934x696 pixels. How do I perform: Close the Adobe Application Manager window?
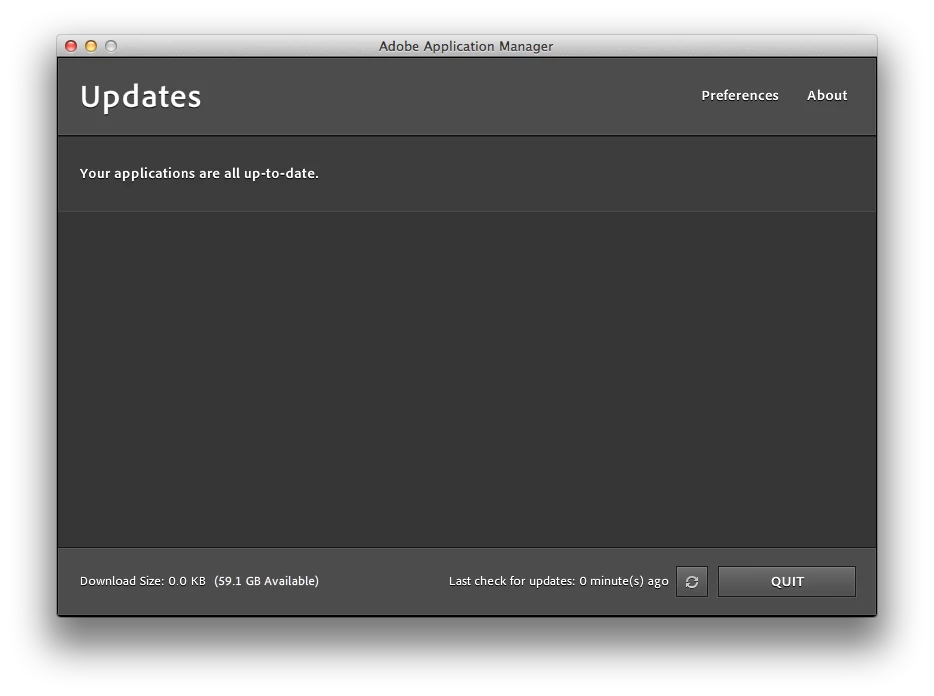click(x=71, y=46)
